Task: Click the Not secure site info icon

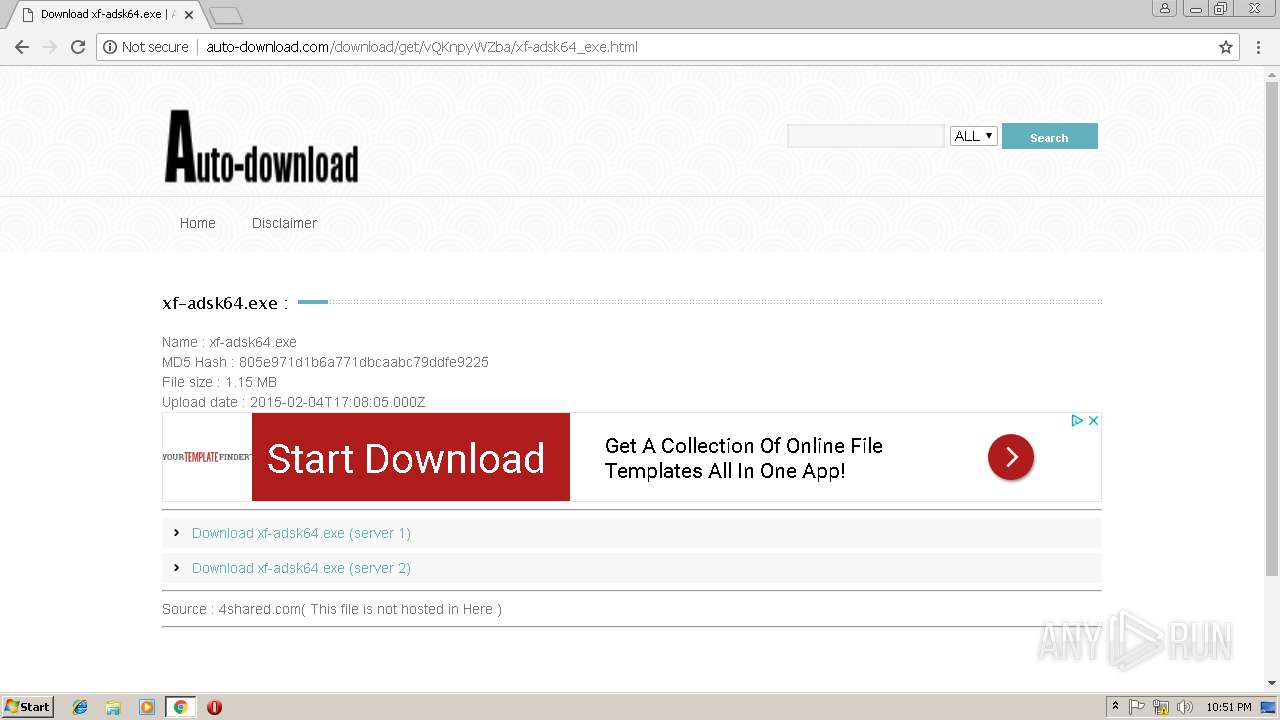Action: (x=110, y=47)
